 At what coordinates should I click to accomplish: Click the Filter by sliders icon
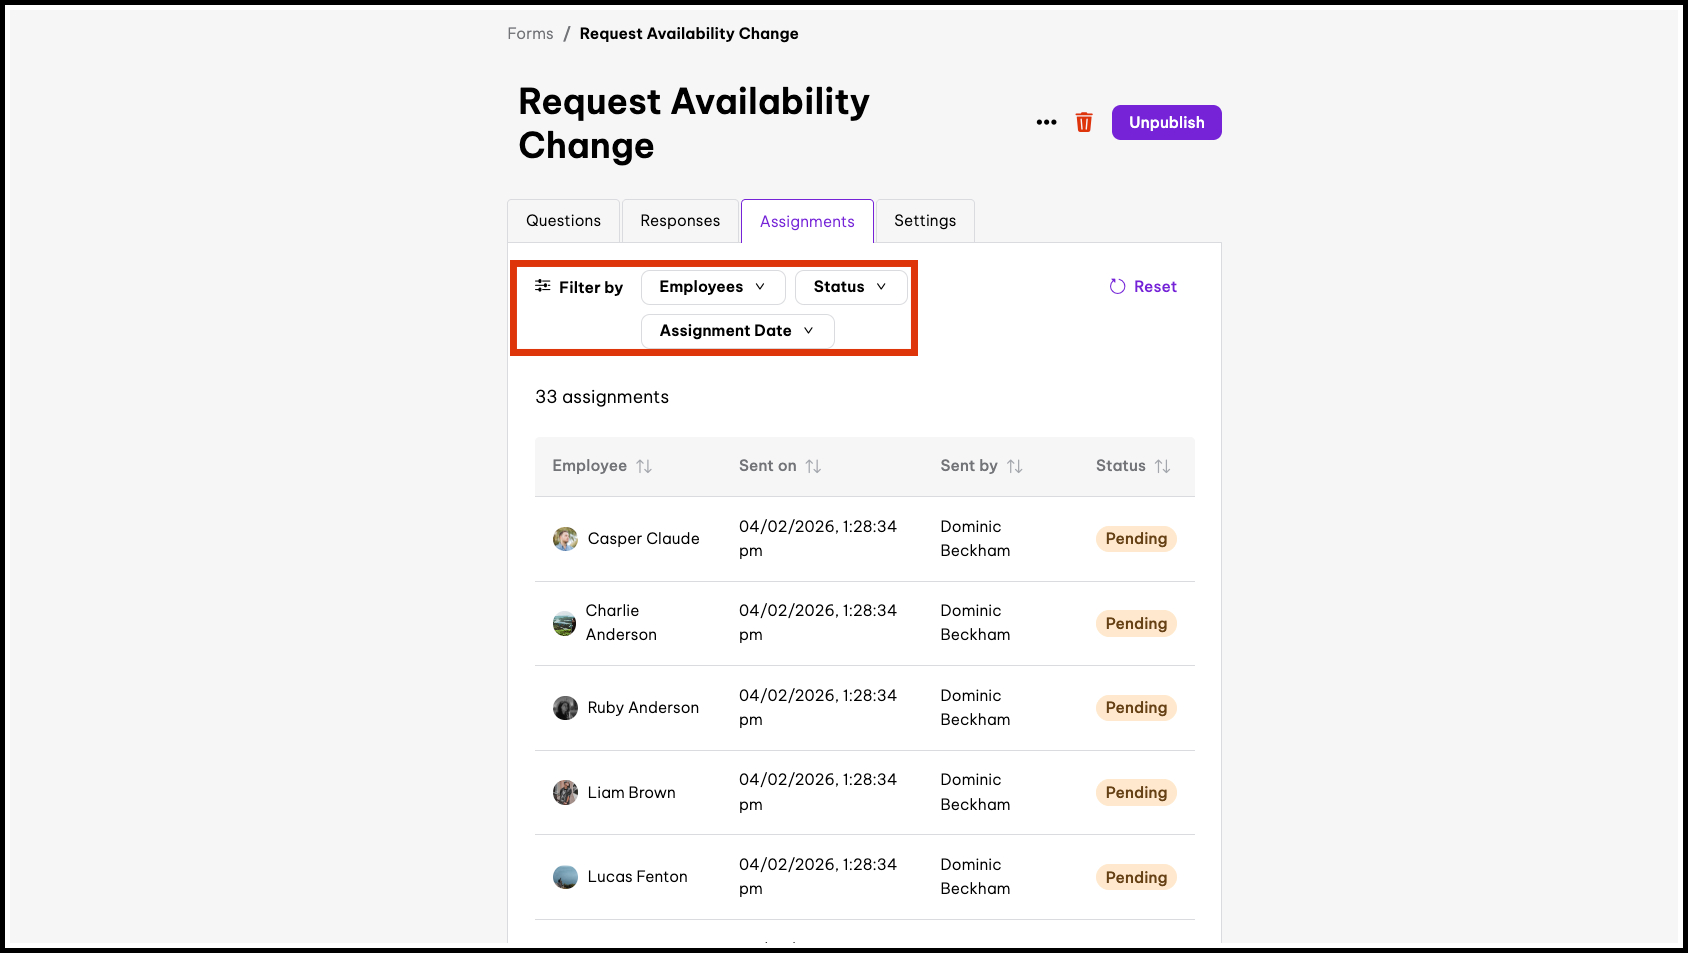coord(543,286)
